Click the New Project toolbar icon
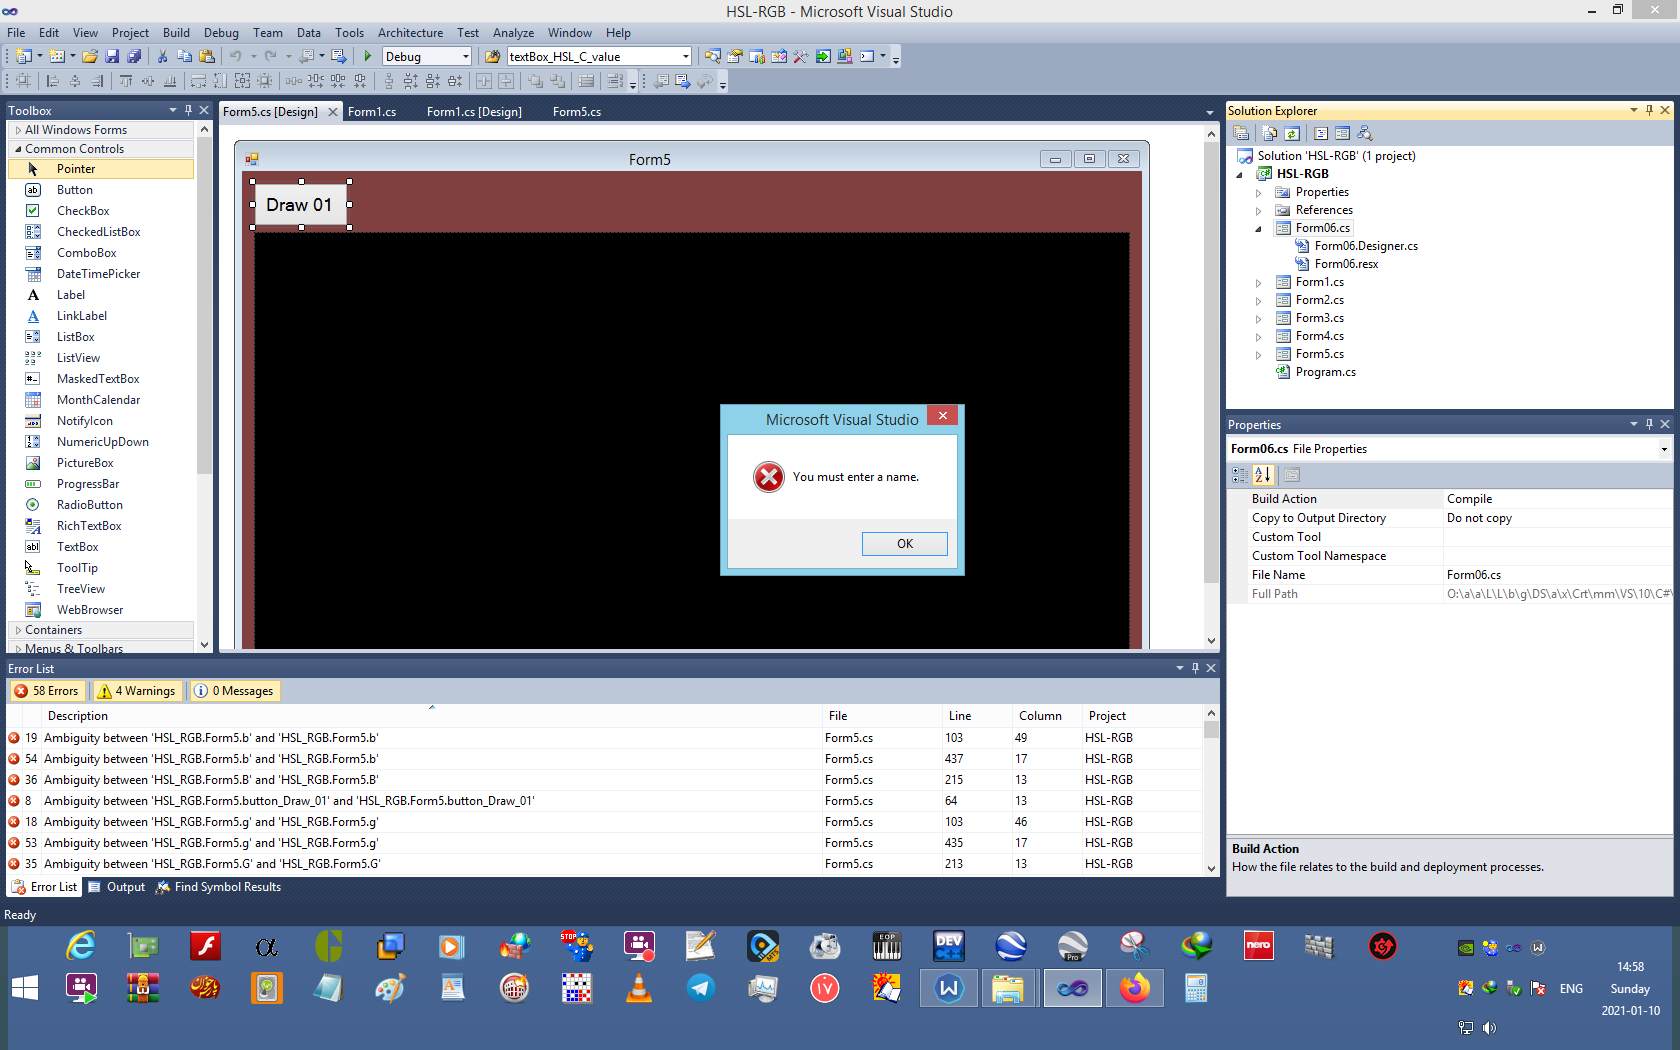The image size is (1680, 1050). (x=24, y=57)
